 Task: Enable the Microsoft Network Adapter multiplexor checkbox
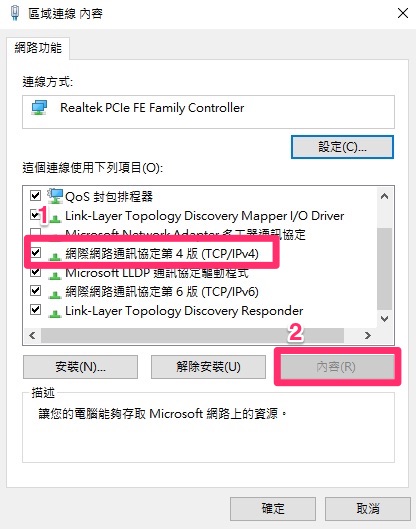pyautogui.click(x=35, y=232)
